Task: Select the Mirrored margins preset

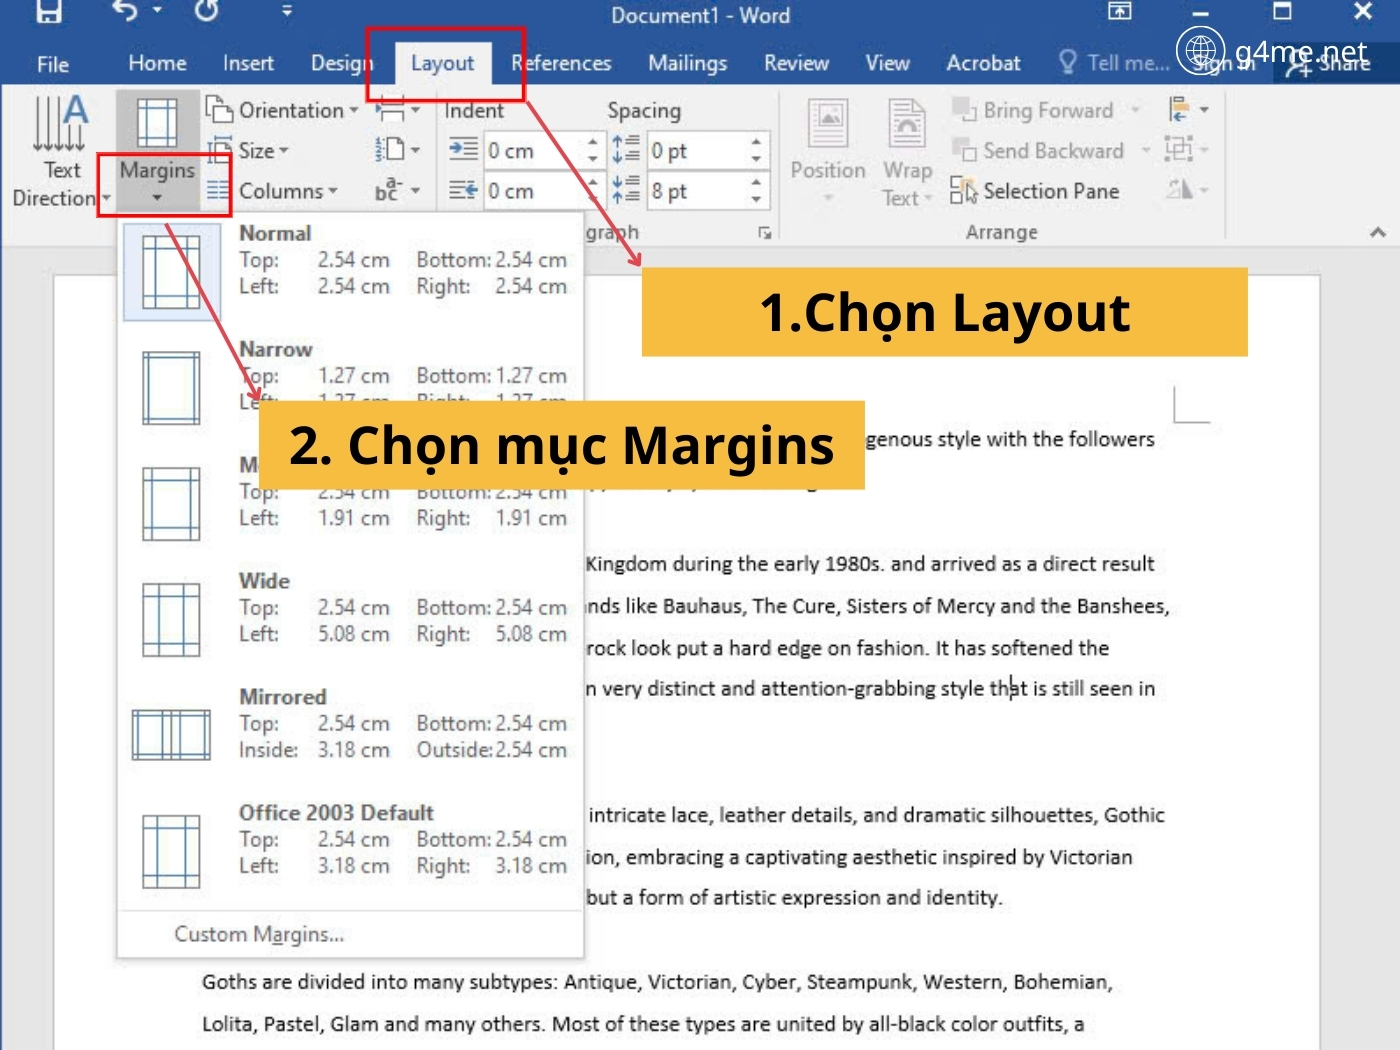Action: pyautogui.click(x=350, y=736)
